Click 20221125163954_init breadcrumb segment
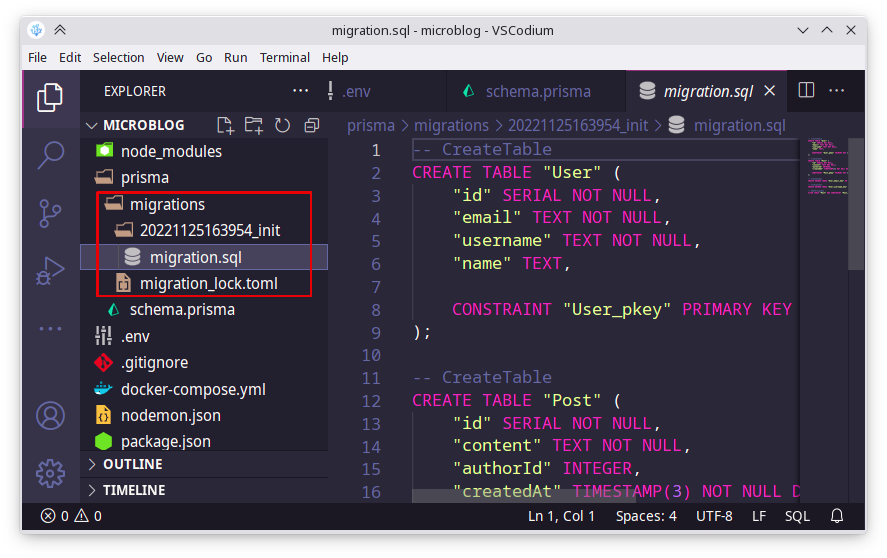Screen dimensions: 887x558 [578, 126]
